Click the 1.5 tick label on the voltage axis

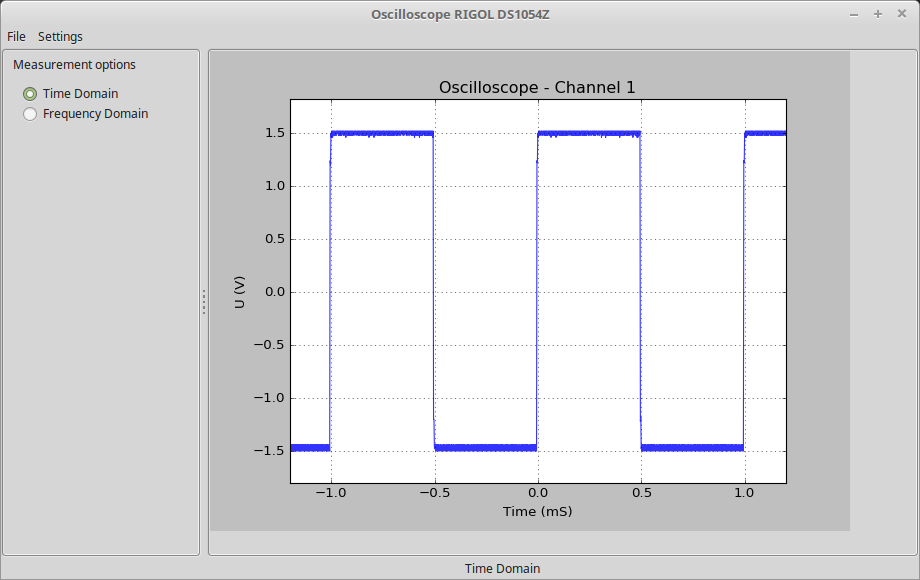point(272,133)
